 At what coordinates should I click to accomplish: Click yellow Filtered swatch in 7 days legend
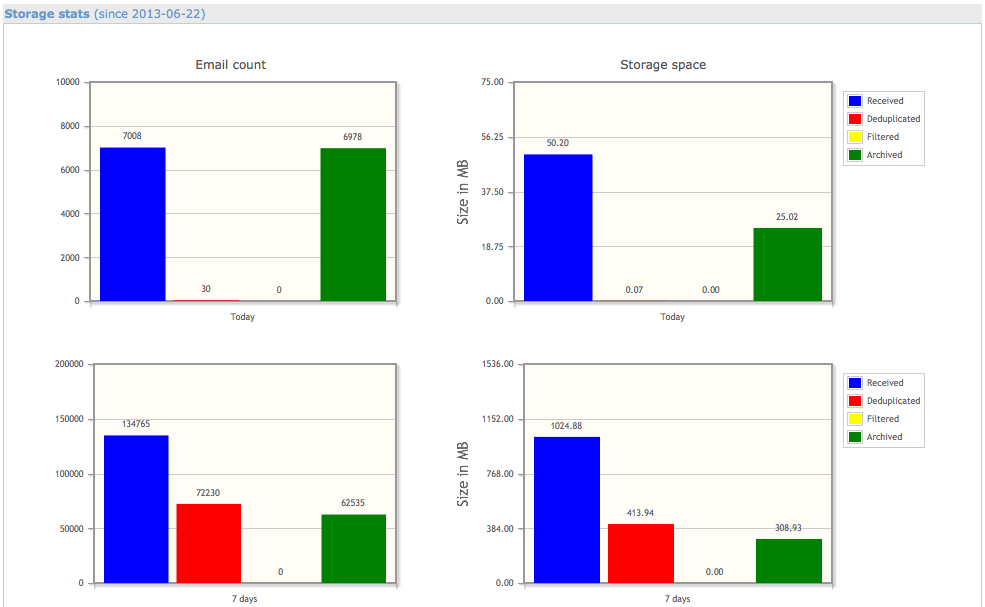tap(855, 419)
